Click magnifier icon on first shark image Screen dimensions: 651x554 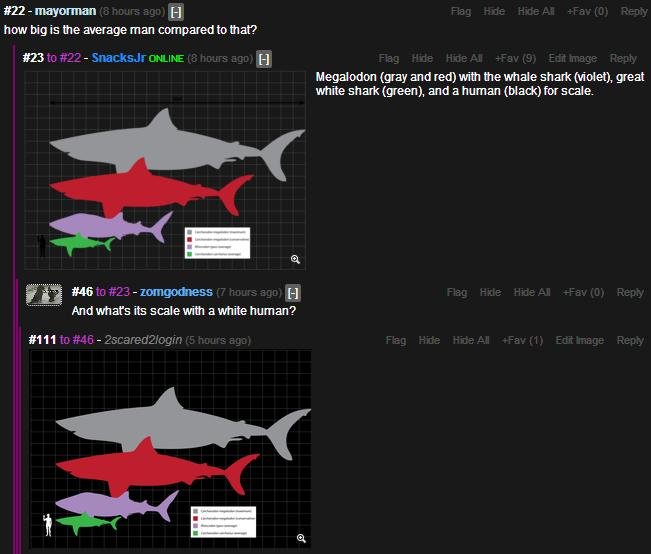(x=295, y=259)
